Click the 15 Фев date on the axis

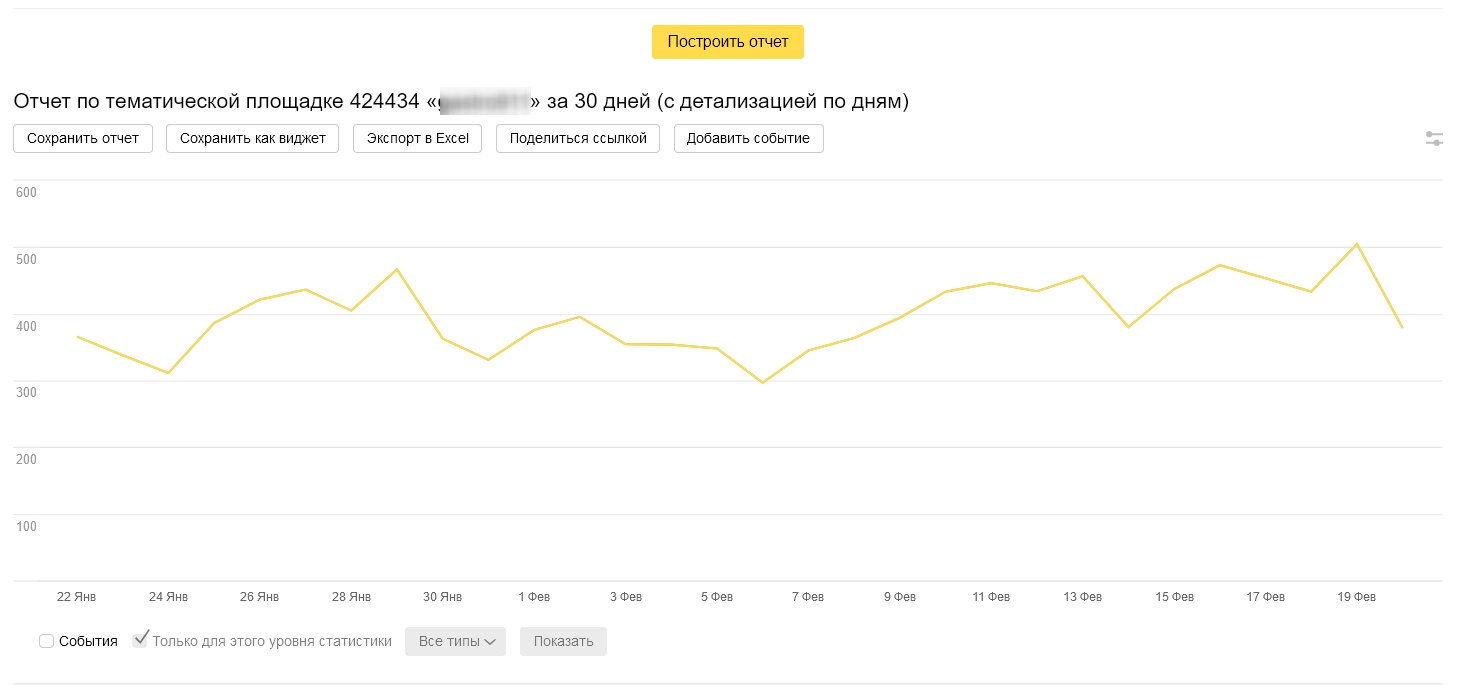pos(1174,597)
